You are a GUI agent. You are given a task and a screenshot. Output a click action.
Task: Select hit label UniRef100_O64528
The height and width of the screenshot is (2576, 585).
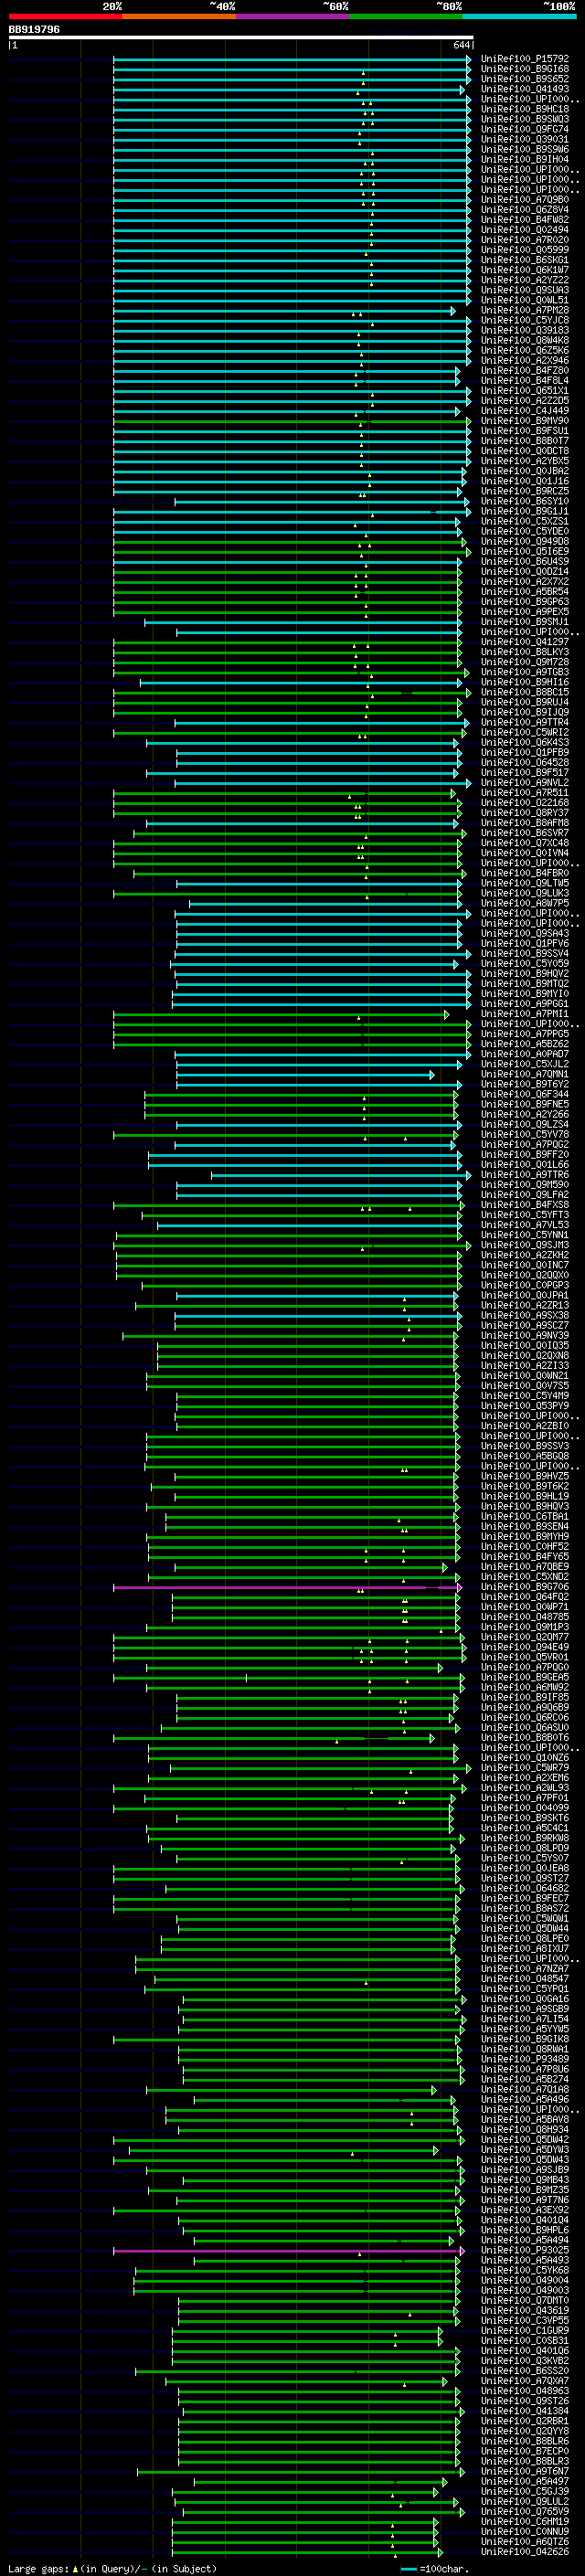point(525,762)
